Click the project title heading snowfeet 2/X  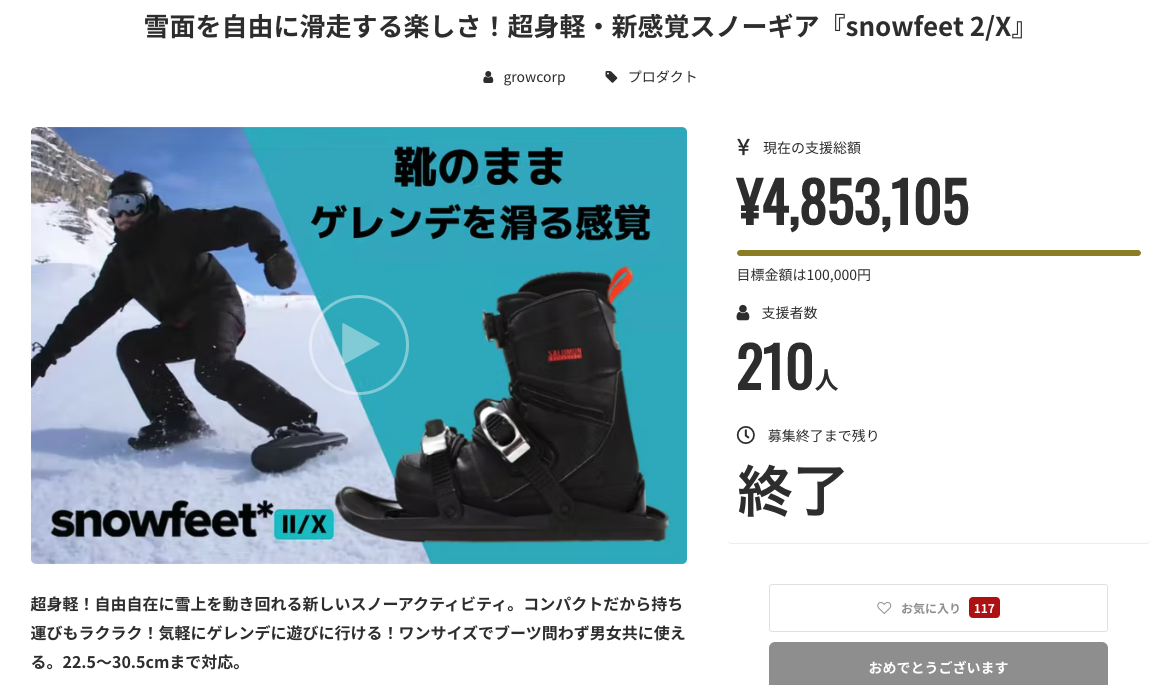(x=583, y=27)
